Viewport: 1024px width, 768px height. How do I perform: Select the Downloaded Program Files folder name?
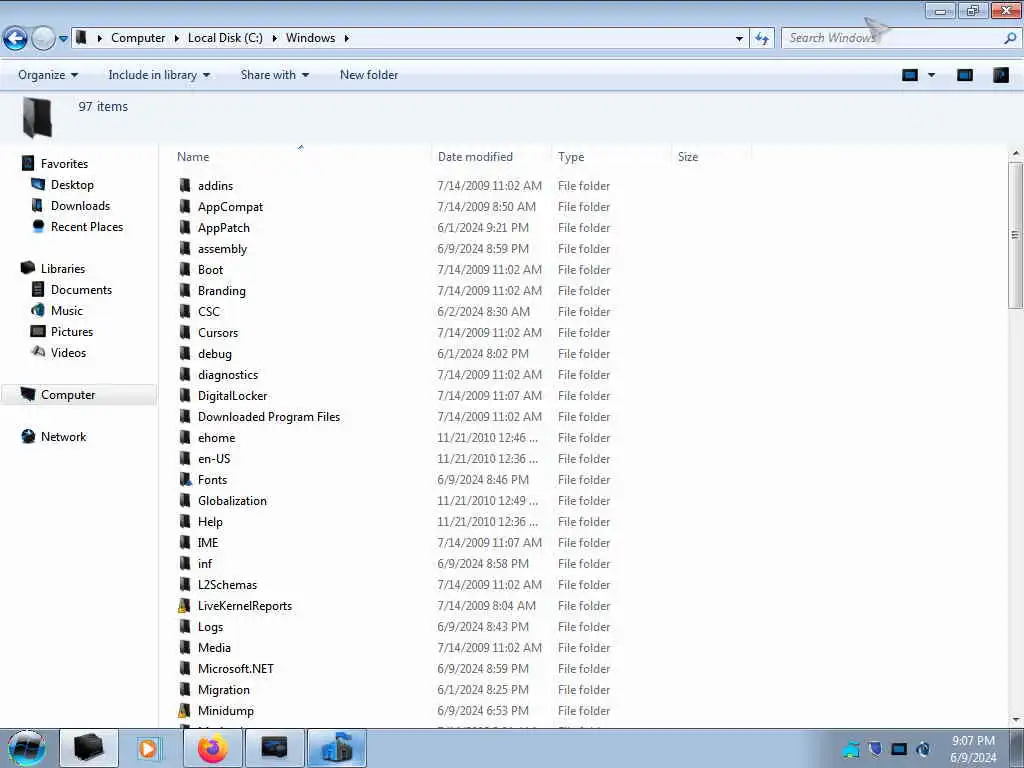[268, 417]
